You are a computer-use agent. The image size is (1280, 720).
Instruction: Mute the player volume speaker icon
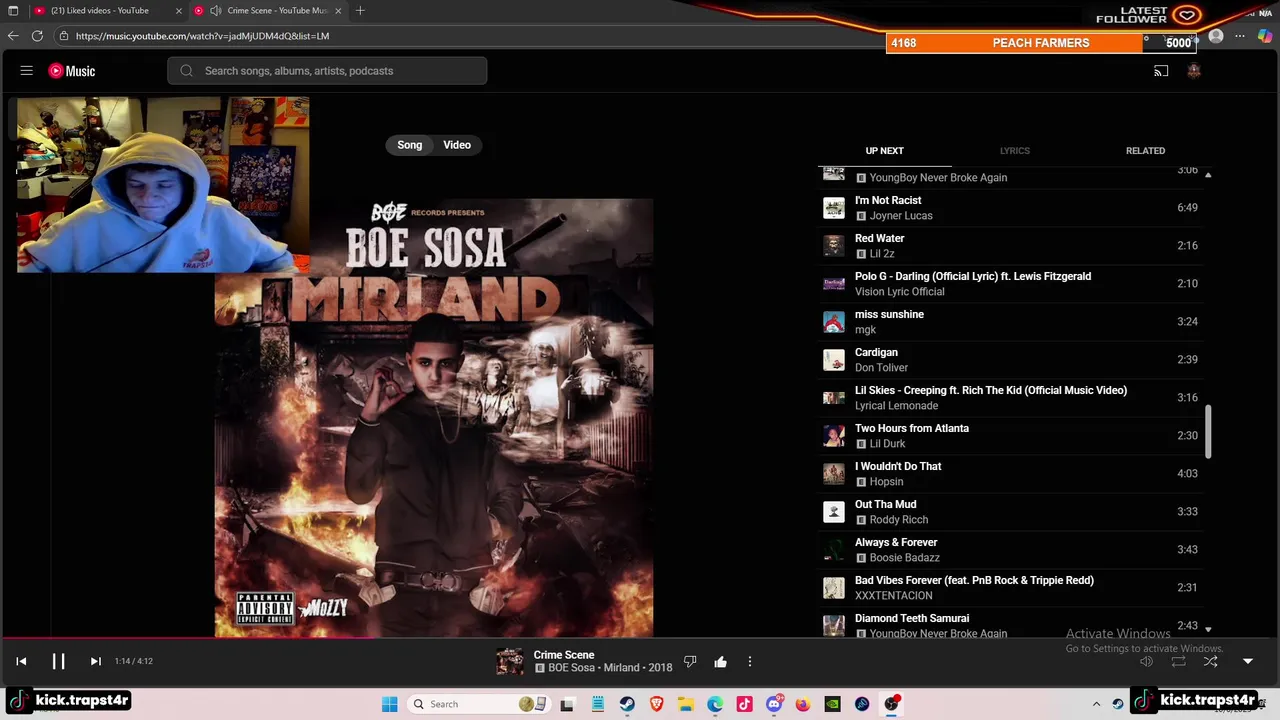tap(1146, 661)
